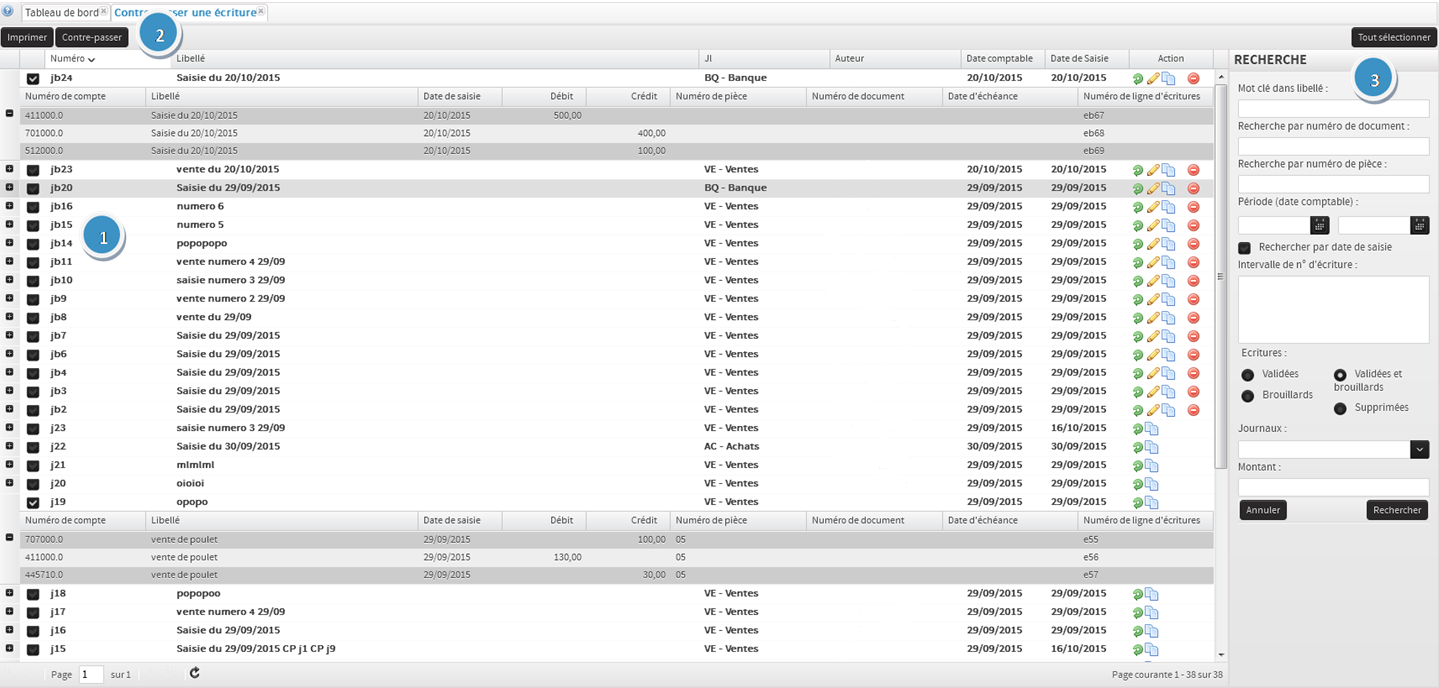Switch to the 'Tableau de bord' tab

click(61, 12)
